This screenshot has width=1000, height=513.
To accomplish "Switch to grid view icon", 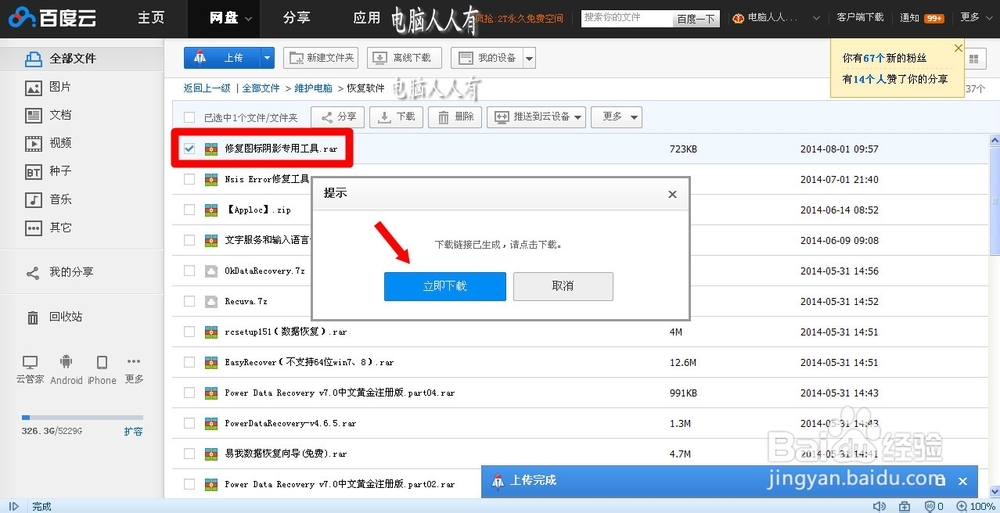I will 974,59.
